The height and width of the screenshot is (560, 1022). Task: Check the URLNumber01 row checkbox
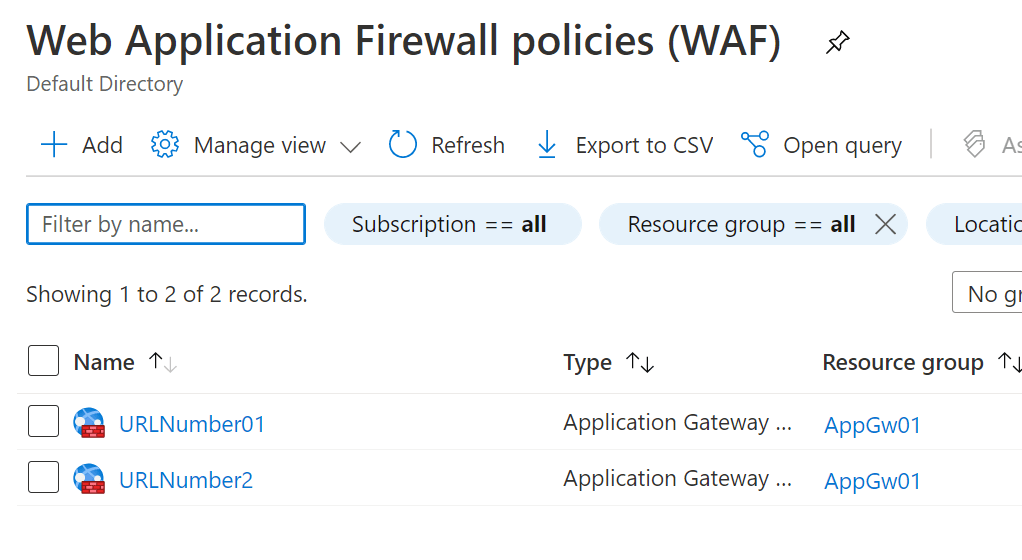pyautogui.click(x=44, y=421)
